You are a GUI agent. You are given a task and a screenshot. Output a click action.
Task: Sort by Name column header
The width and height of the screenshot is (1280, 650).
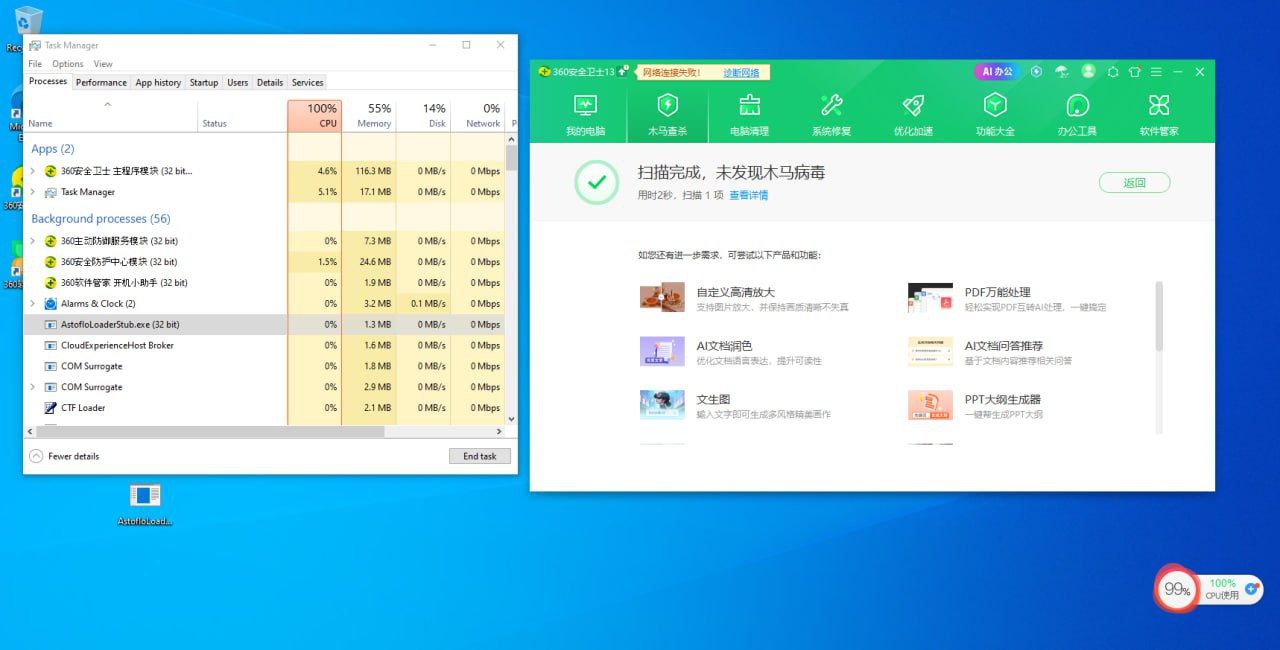[110, 116]
